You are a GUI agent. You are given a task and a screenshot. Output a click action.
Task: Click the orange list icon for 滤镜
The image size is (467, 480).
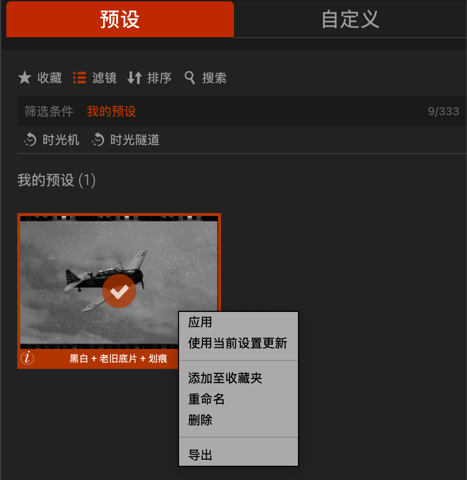(x=79, y=78)
